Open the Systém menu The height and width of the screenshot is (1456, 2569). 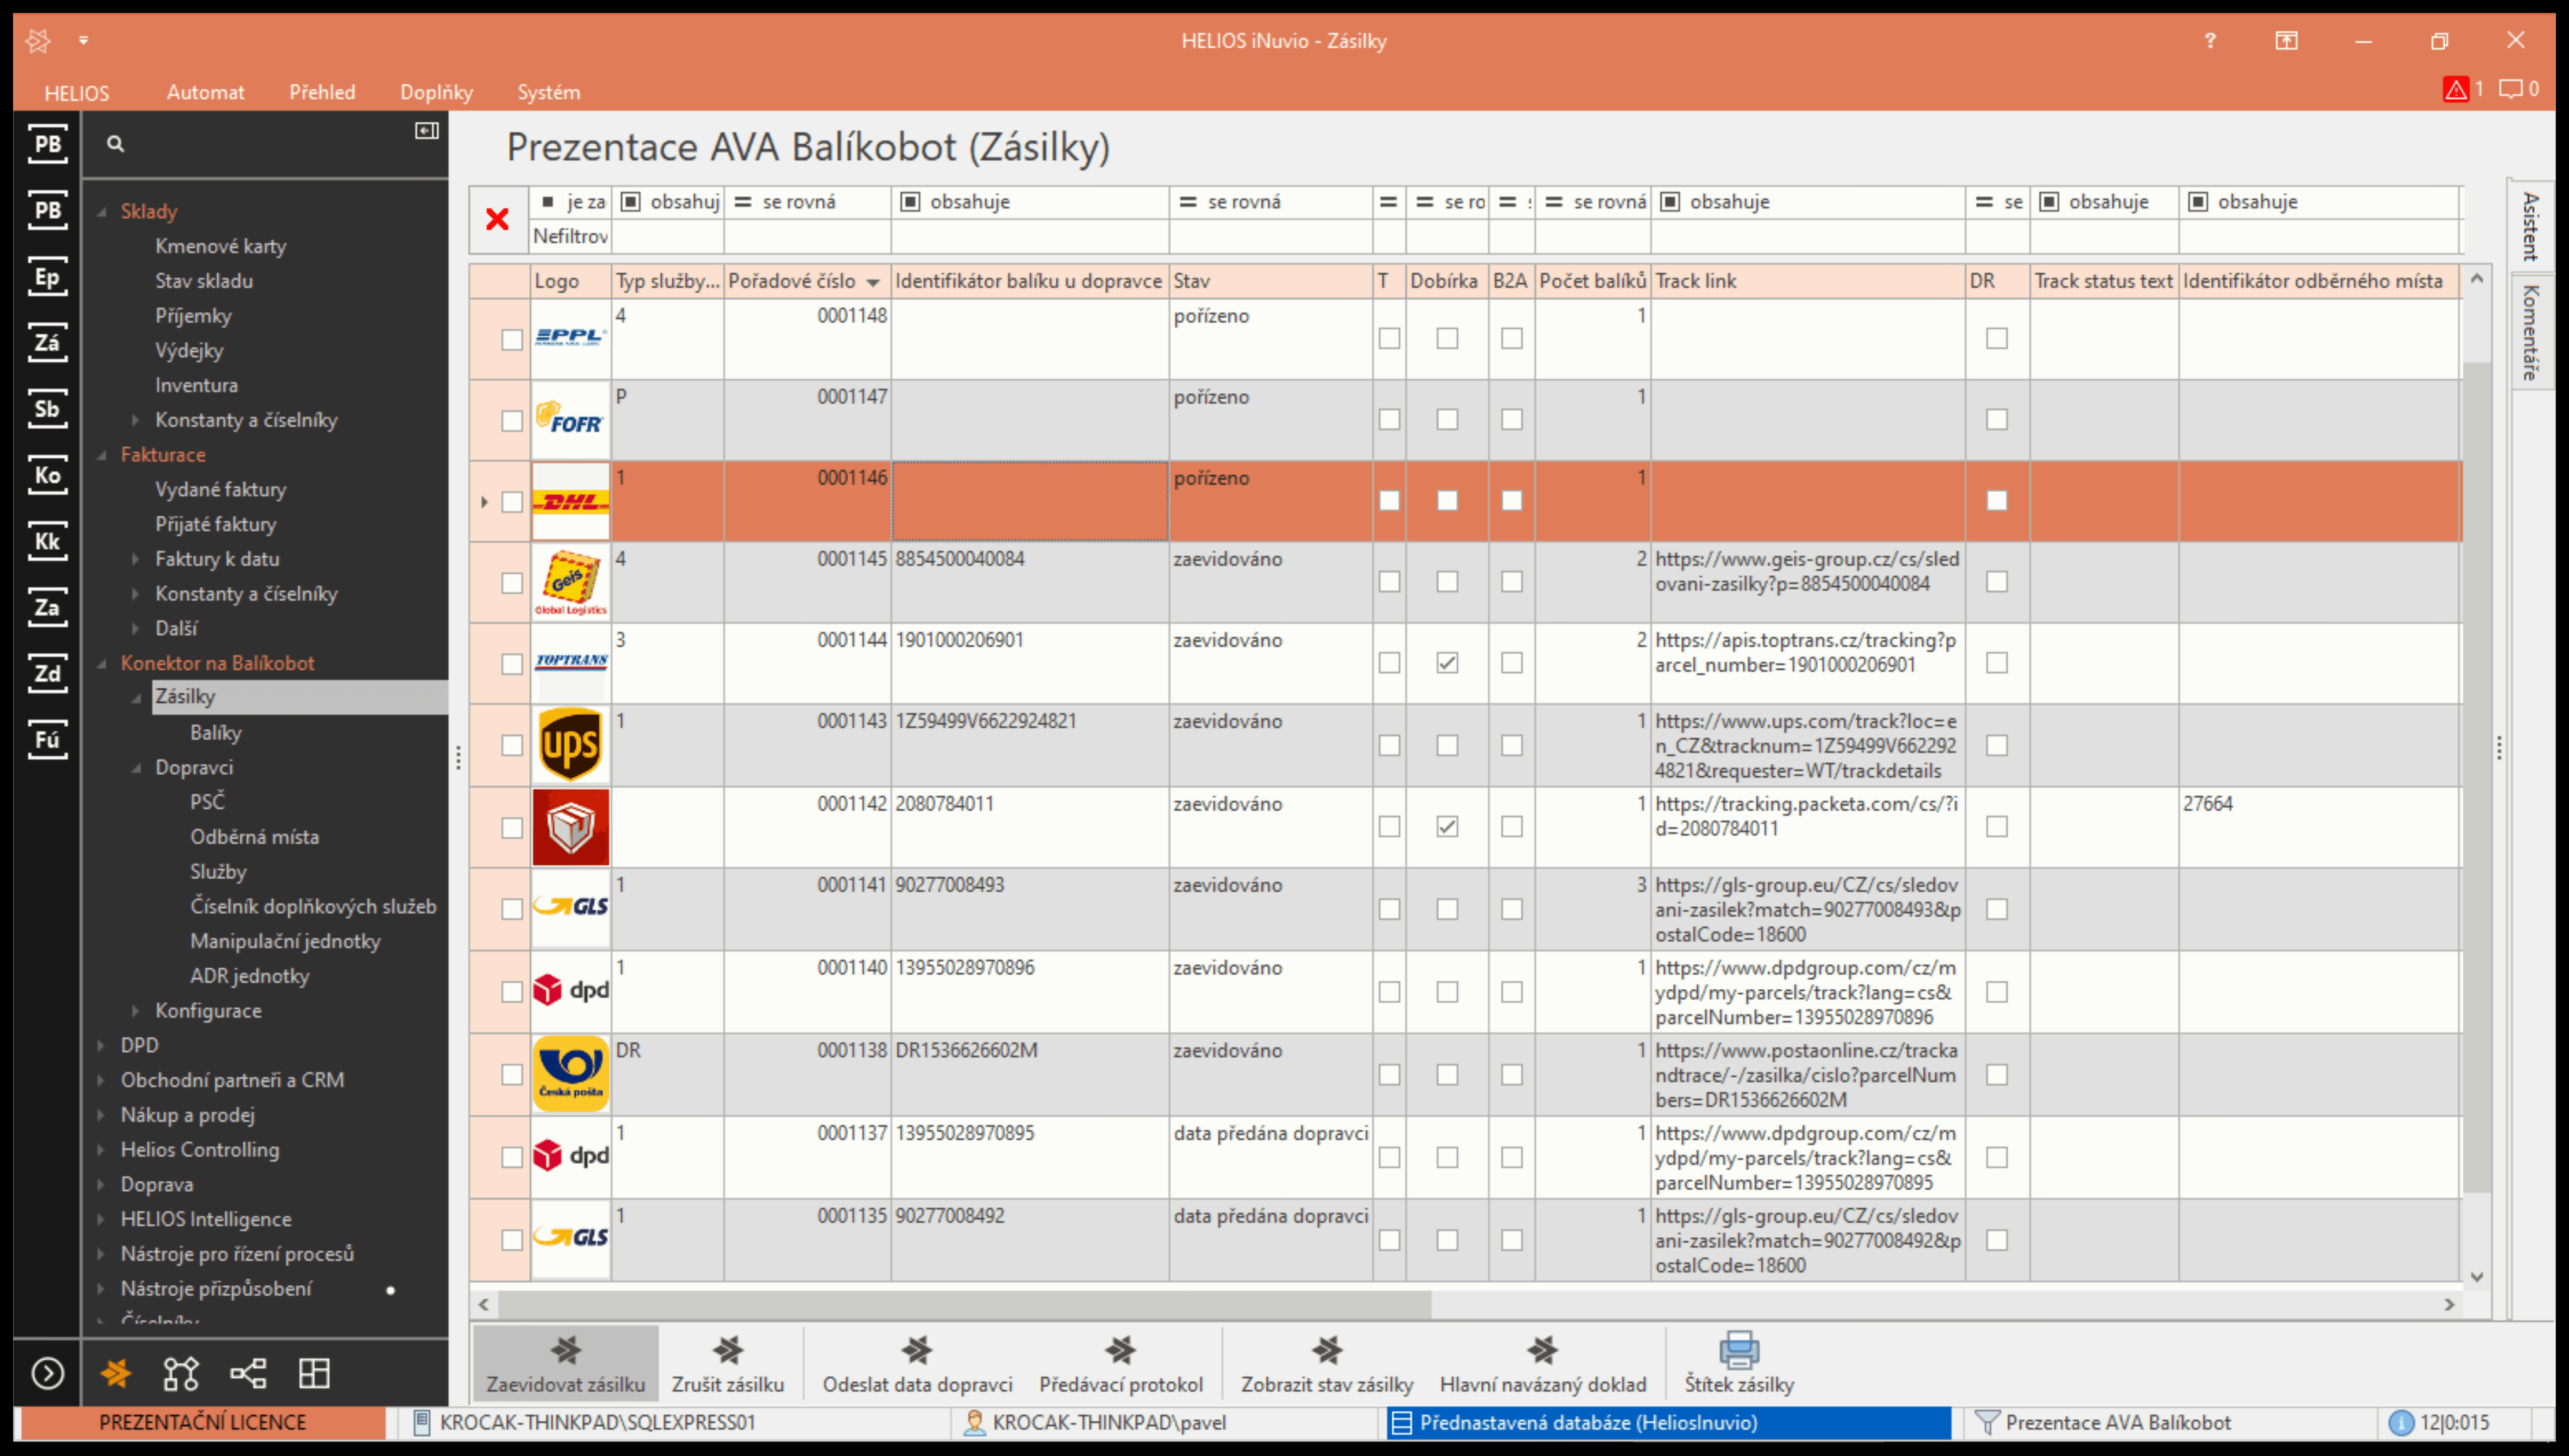(548, 92)
